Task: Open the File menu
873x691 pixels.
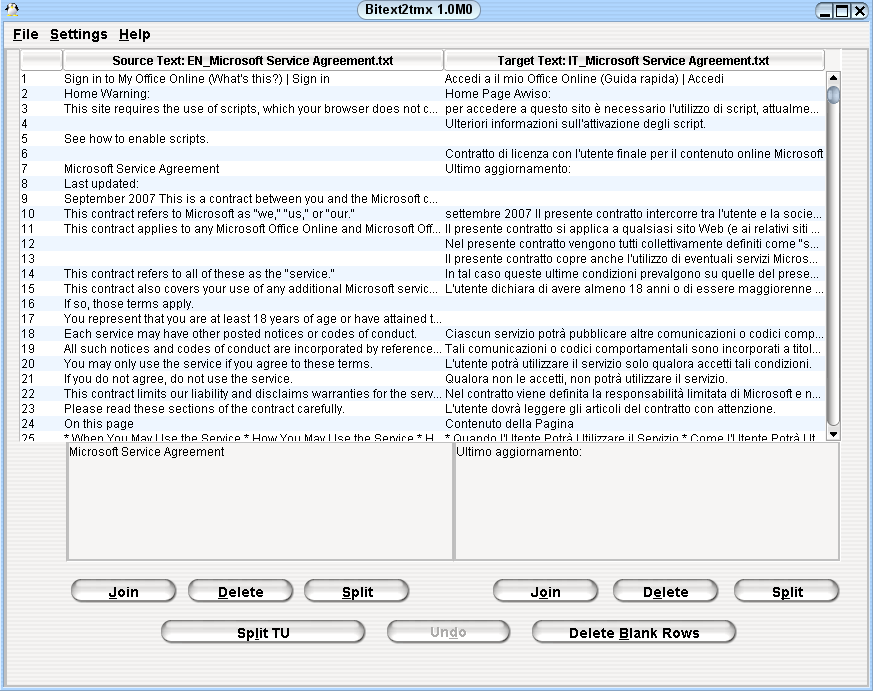Action: pos(26,35)
